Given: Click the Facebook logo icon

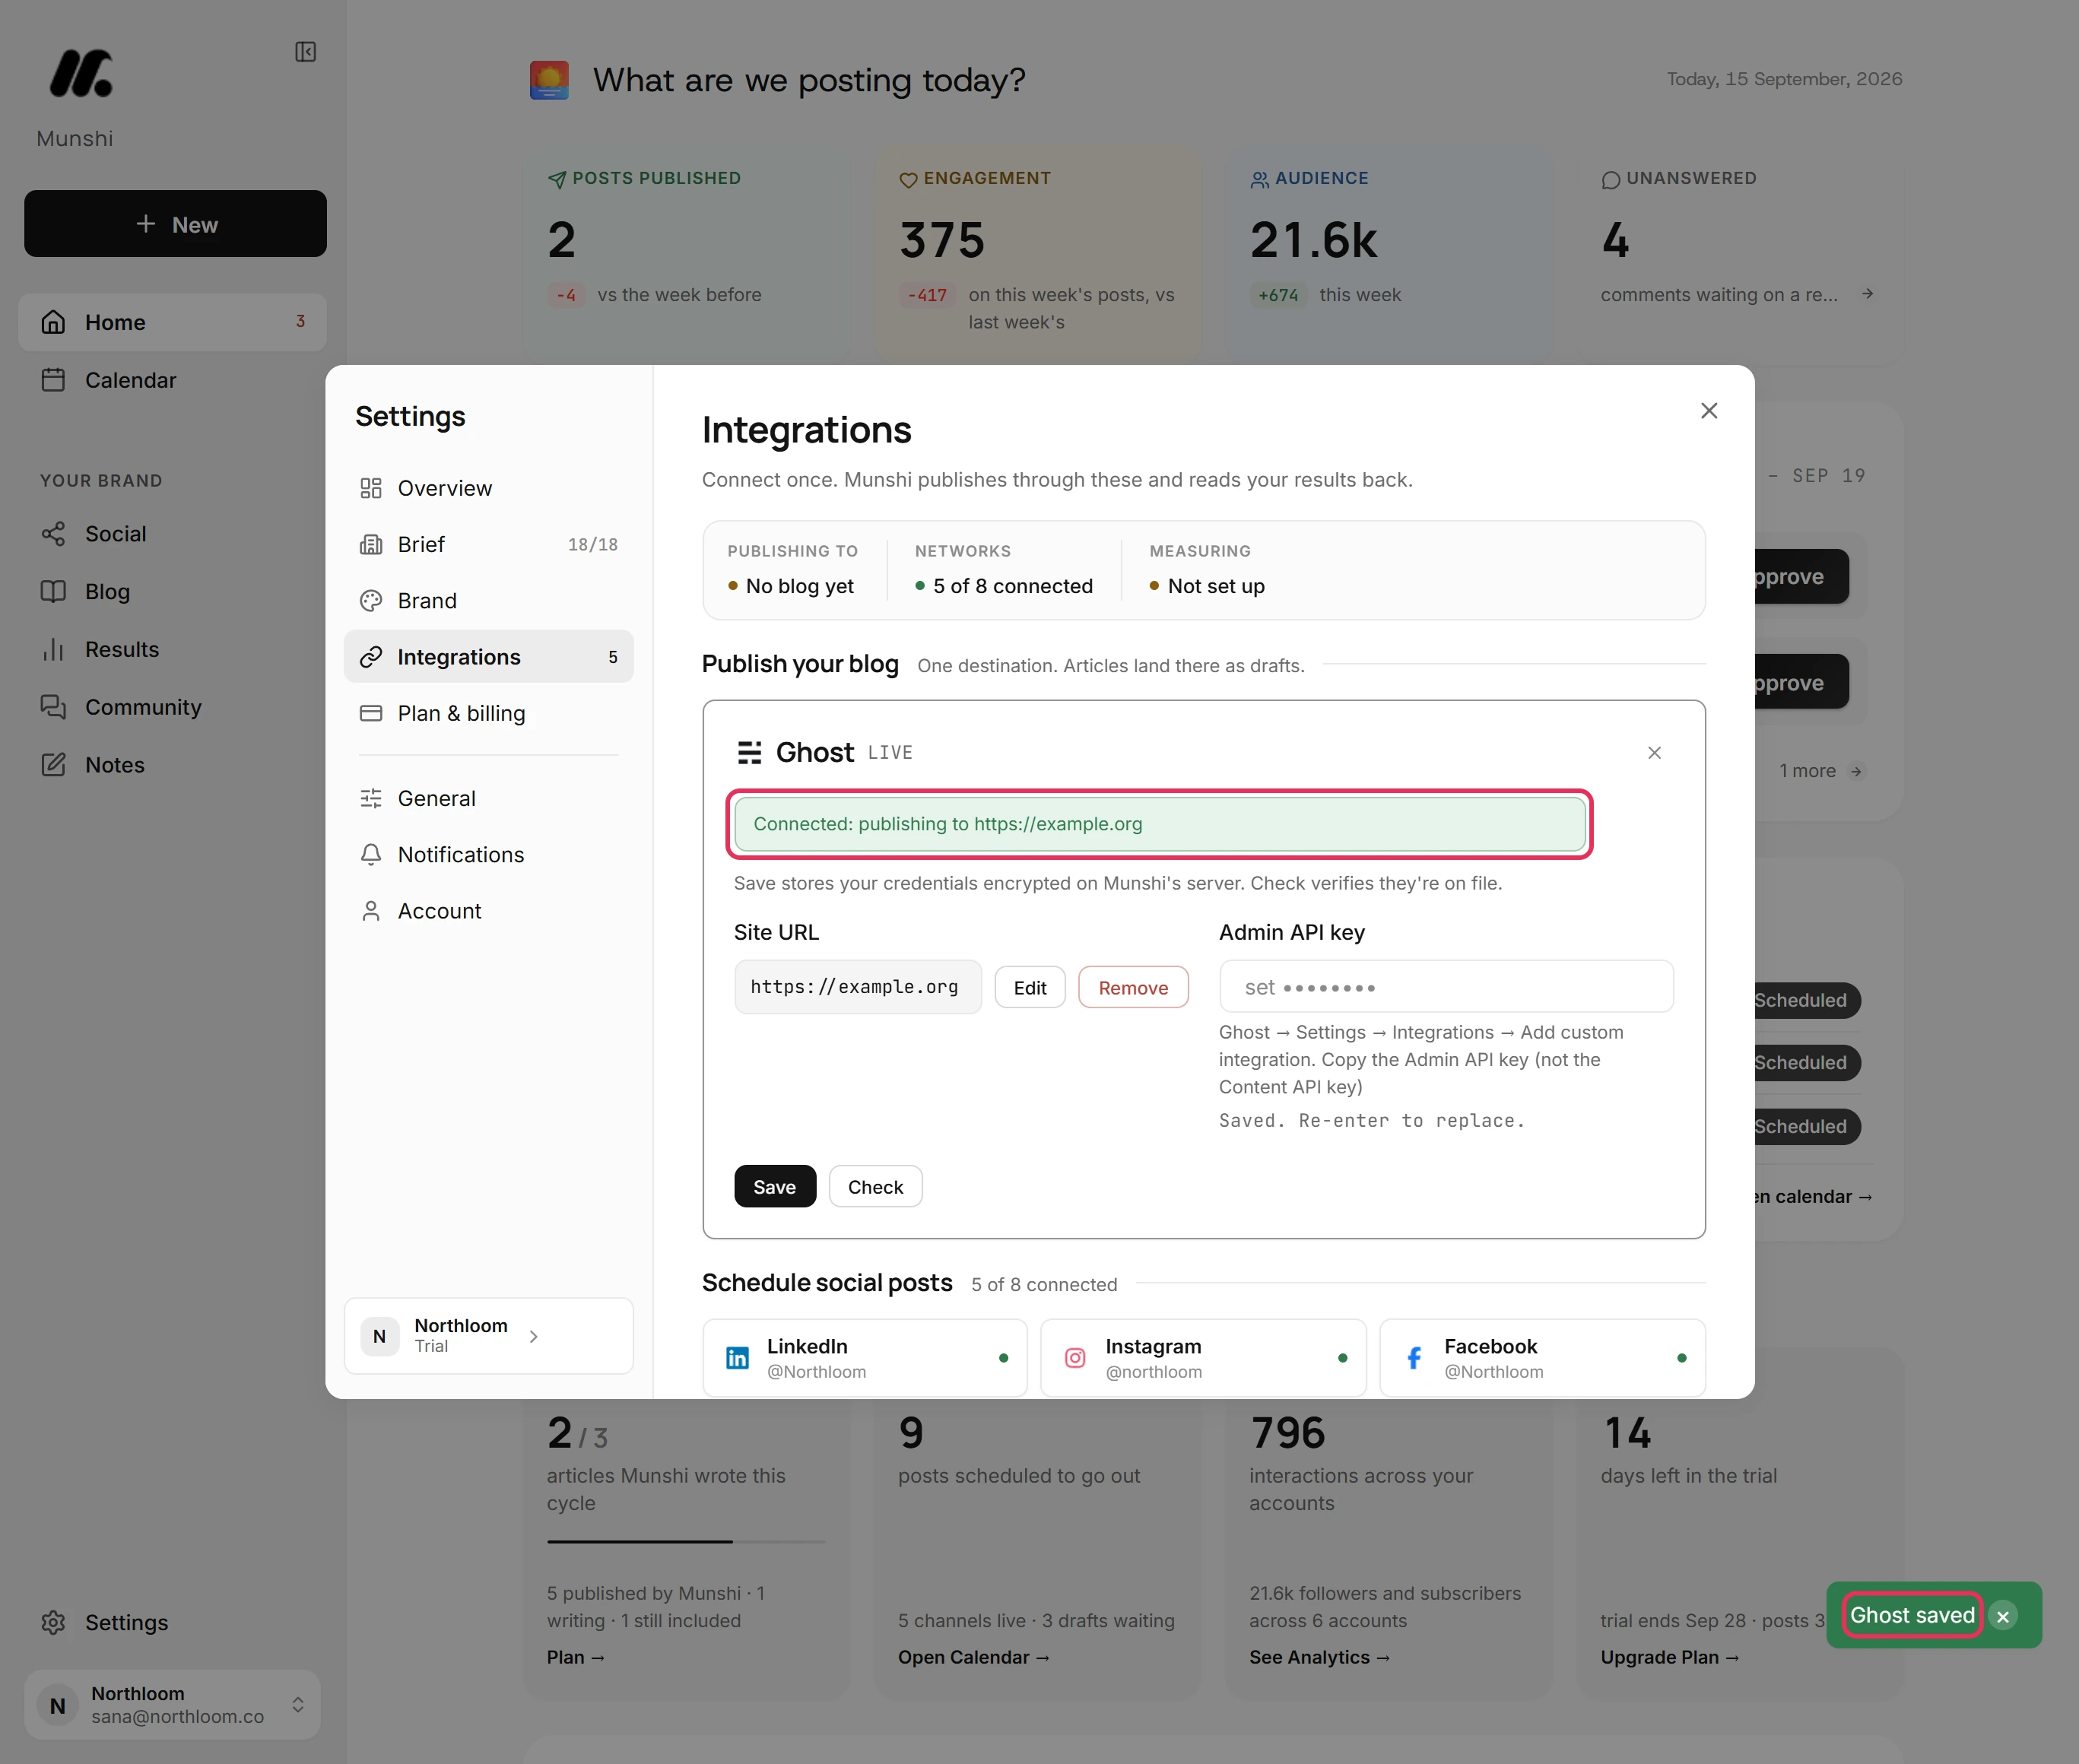Looking at the screenshot, I should coord(1414,1357).
